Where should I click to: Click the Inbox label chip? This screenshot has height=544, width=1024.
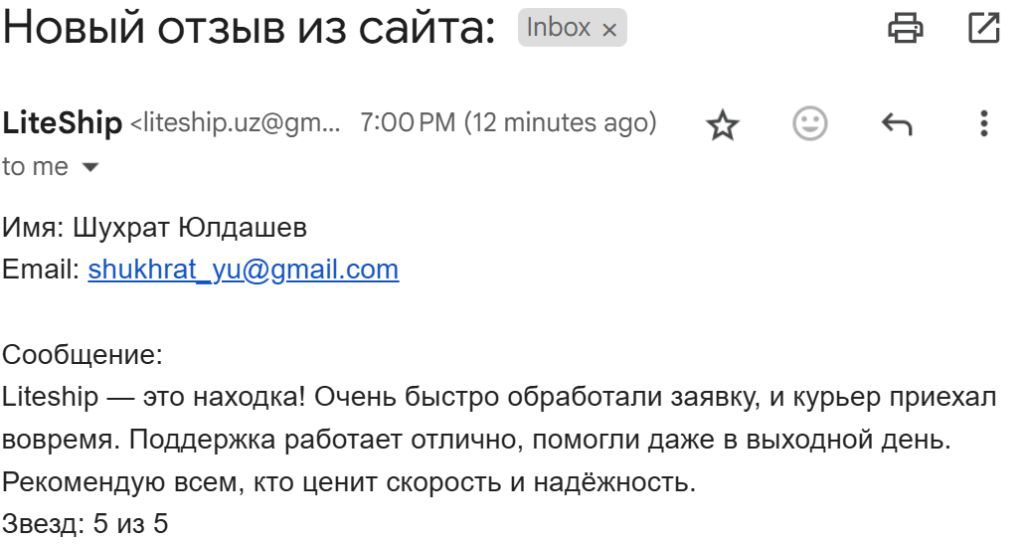[x=572, y=27]
